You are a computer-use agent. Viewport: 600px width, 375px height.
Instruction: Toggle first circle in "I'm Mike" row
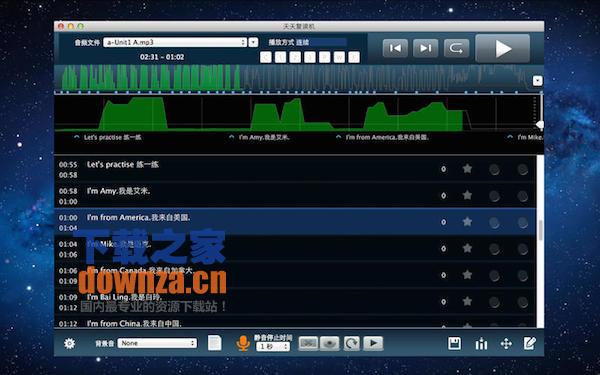click(x=494, y=249)
